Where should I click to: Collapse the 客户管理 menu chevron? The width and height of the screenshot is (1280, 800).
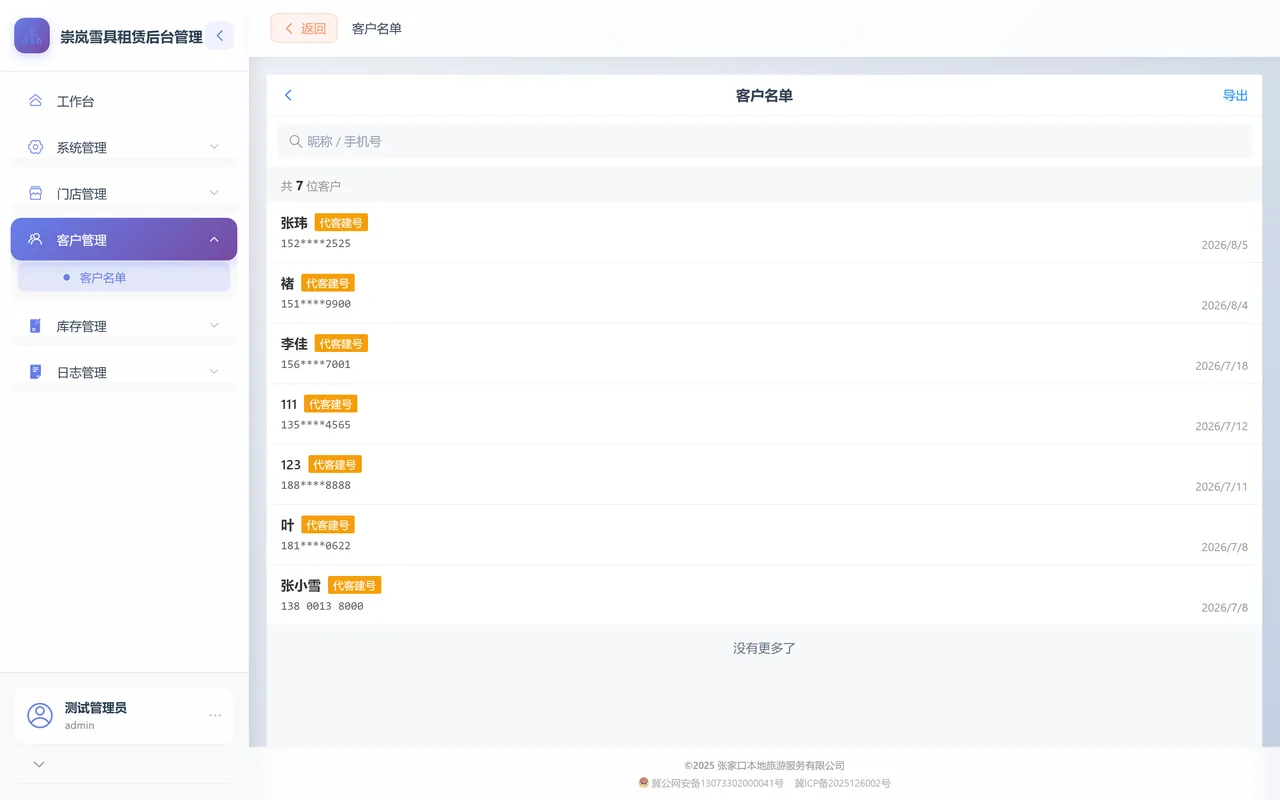tap(214, 239)
